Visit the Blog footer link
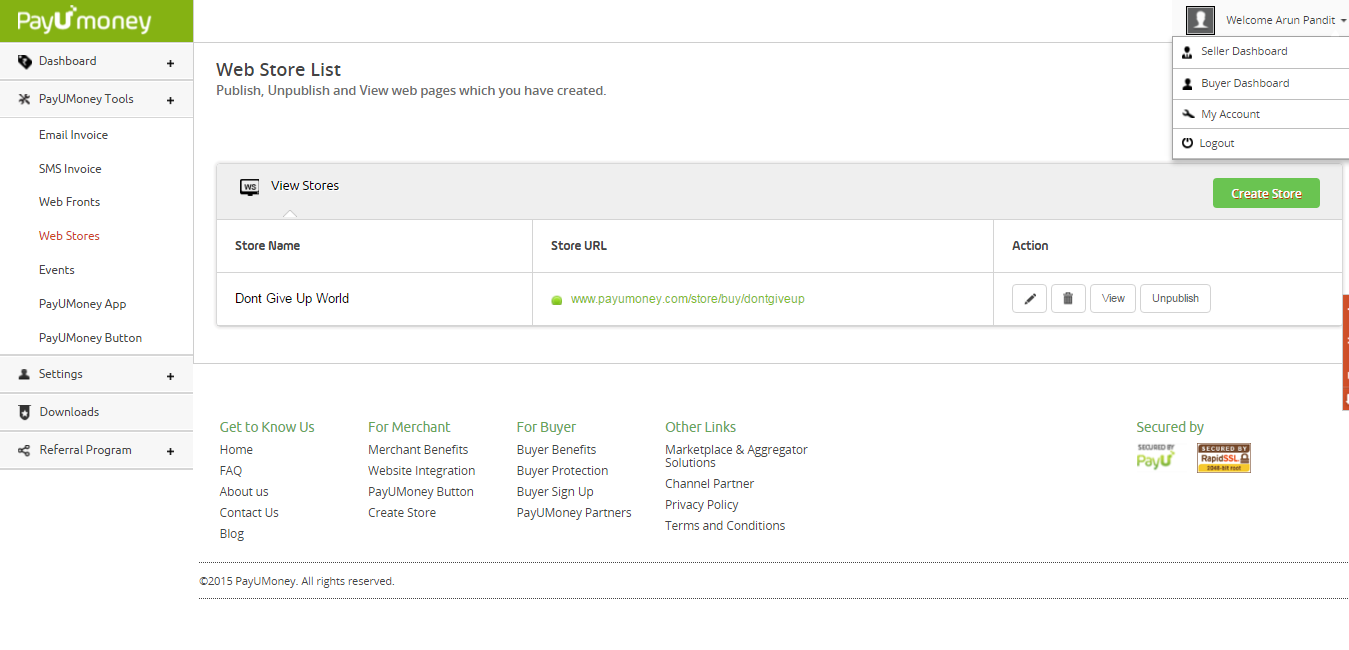Screen dimensions: 1349x650 click(x=232, y=534)
